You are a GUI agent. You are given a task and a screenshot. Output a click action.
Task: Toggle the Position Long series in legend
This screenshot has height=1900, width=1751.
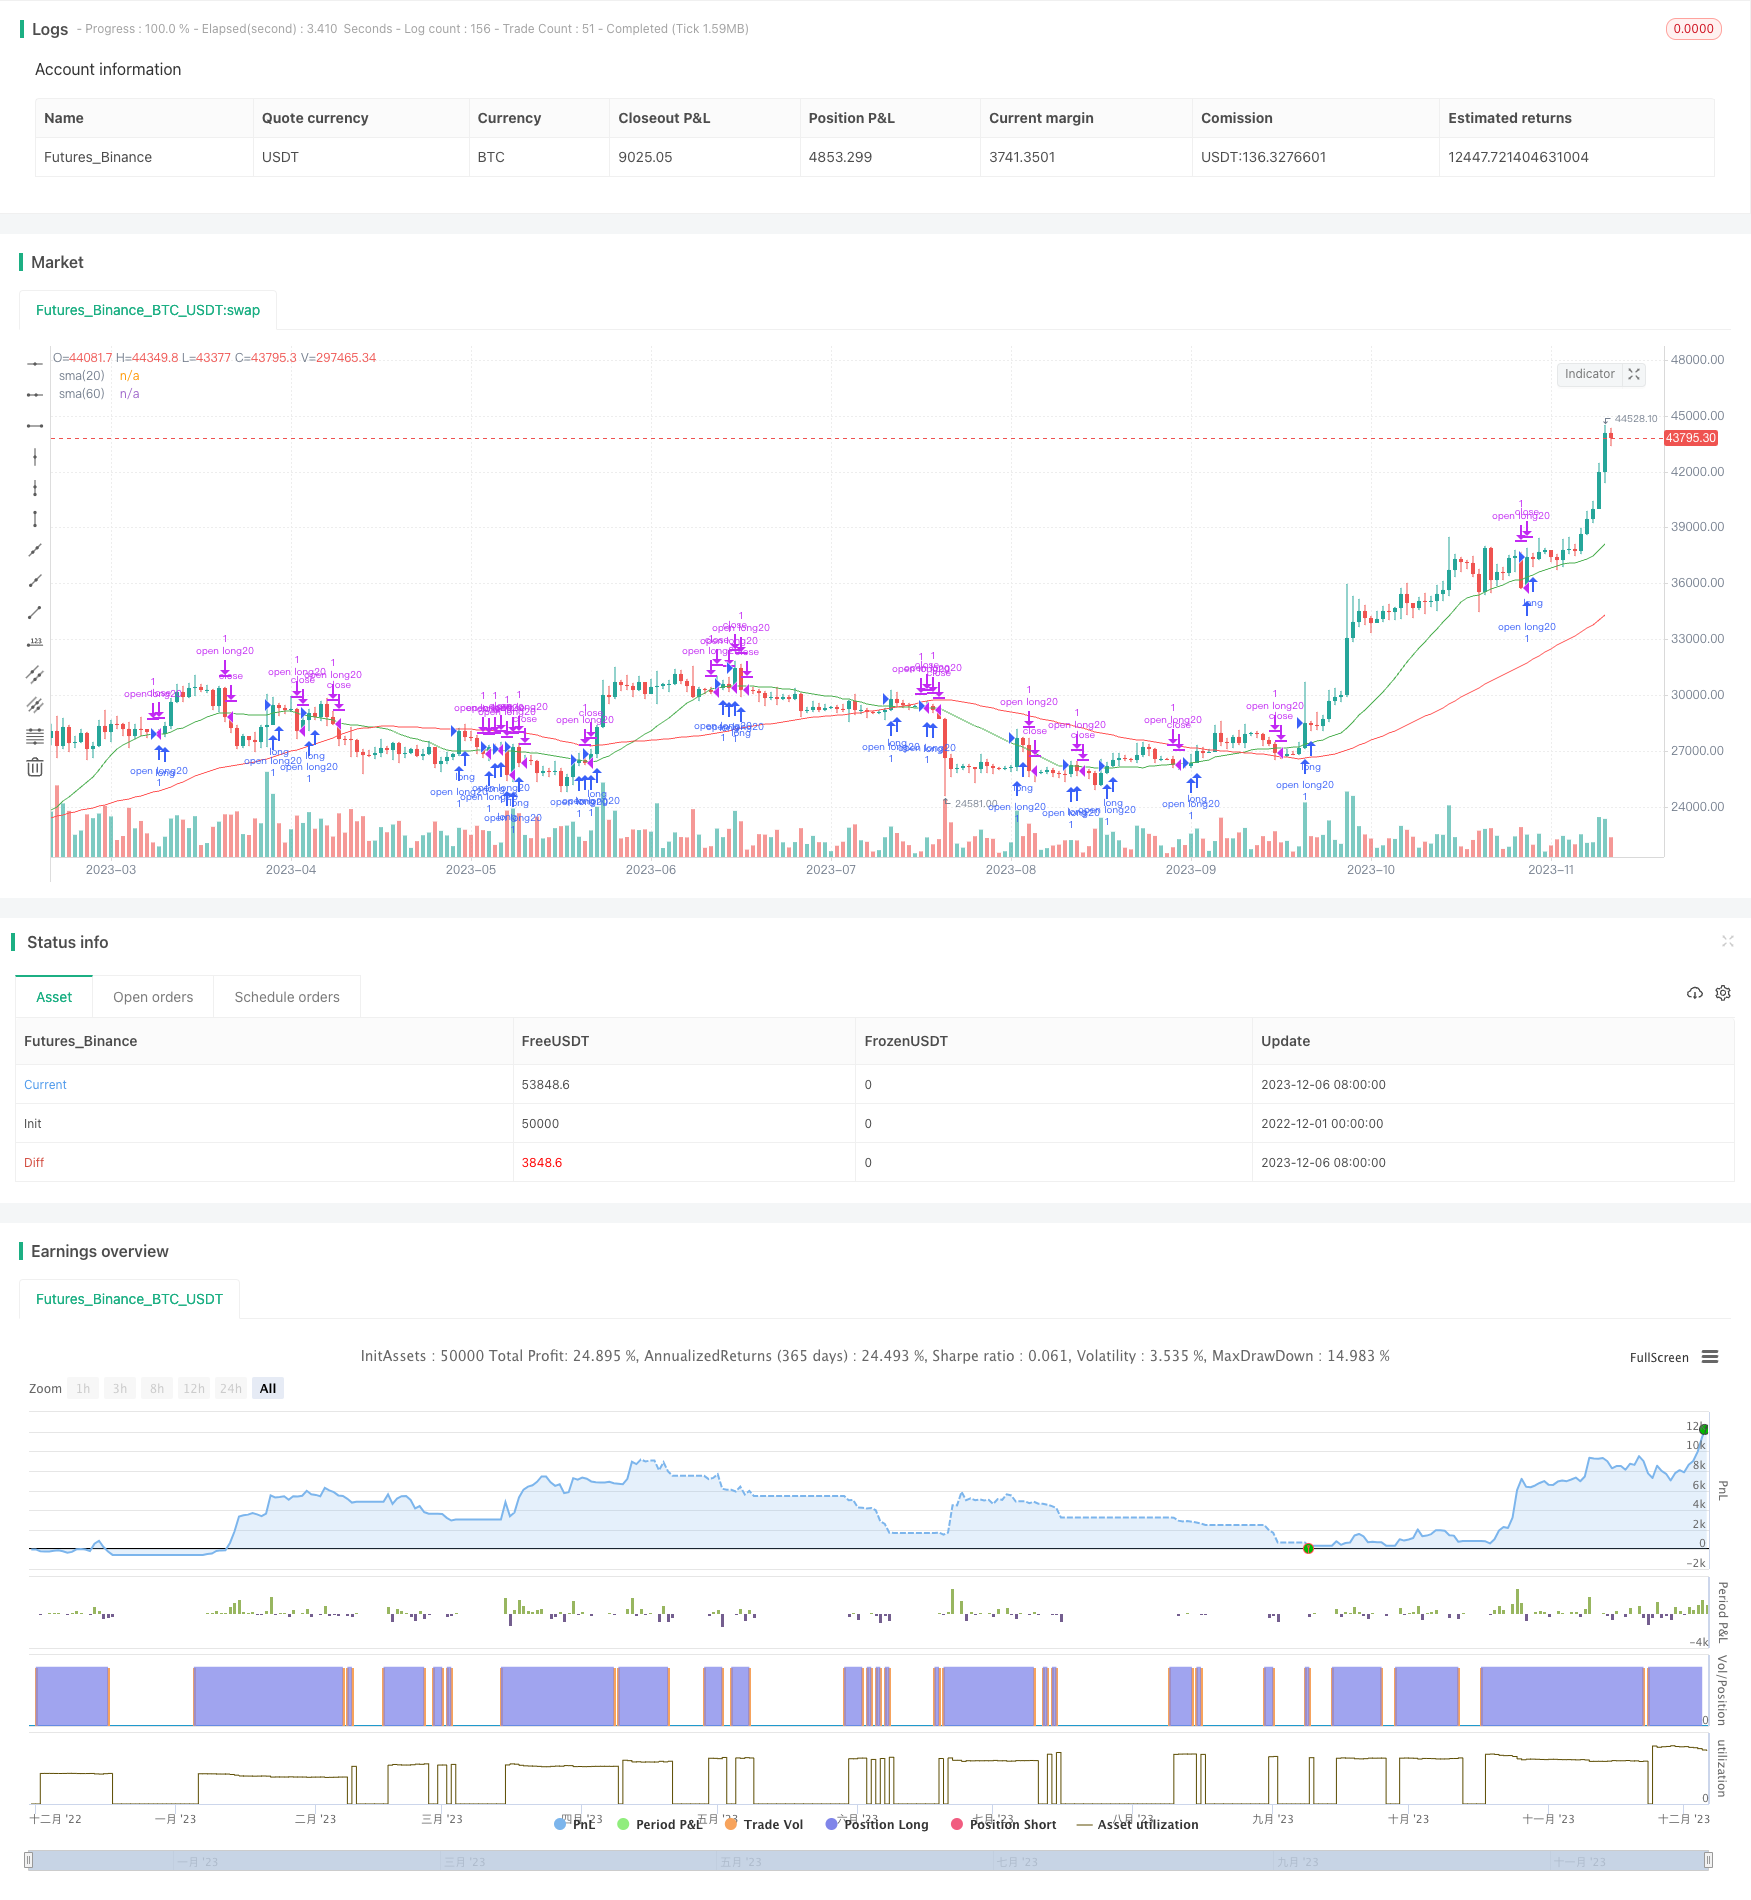[x=876, y=1824]
